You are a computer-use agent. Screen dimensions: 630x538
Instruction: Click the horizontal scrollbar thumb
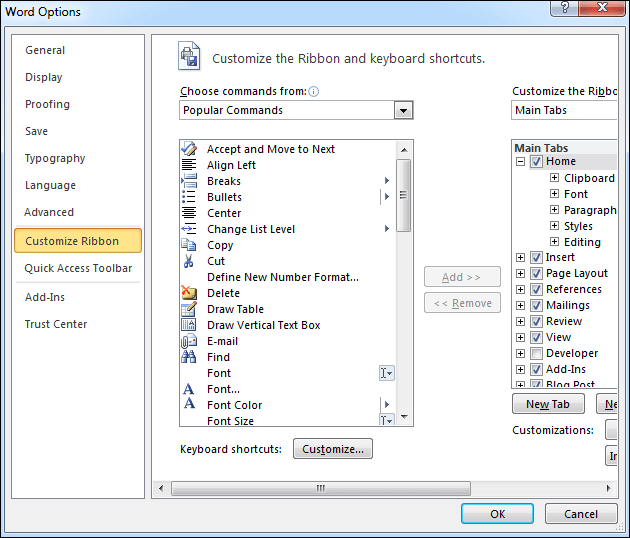click(x=321, y=488)
